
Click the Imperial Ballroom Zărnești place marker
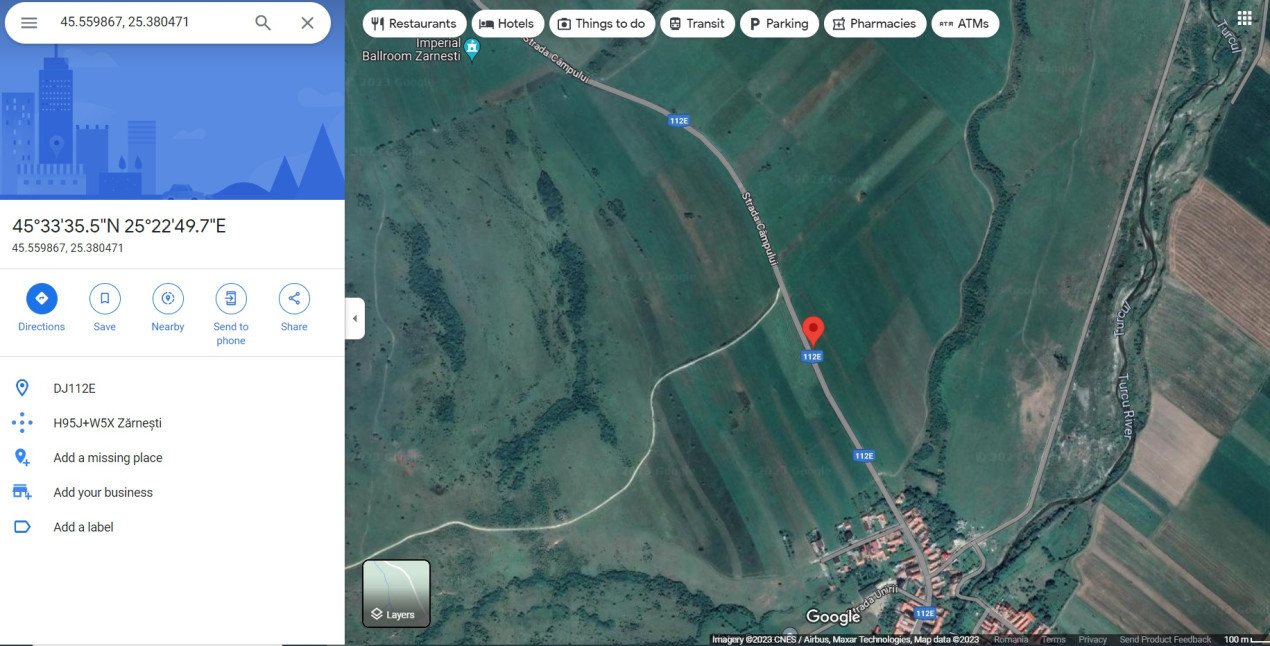[x=473, y=47]
